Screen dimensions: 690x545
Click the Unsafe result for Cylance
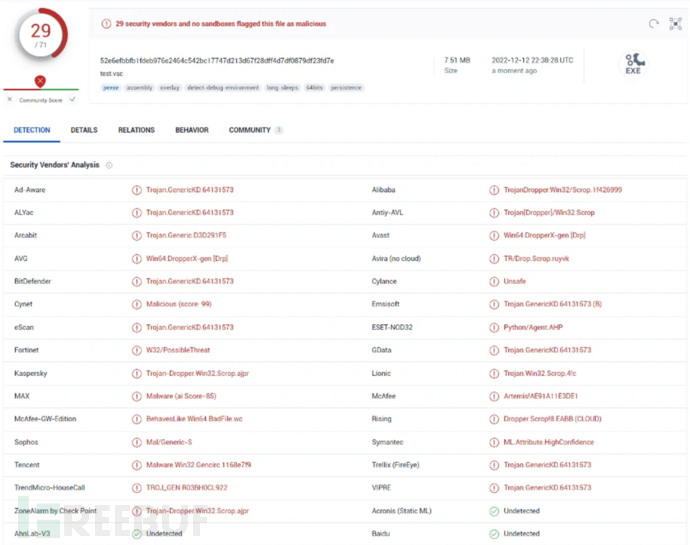[x=515, y=281]
